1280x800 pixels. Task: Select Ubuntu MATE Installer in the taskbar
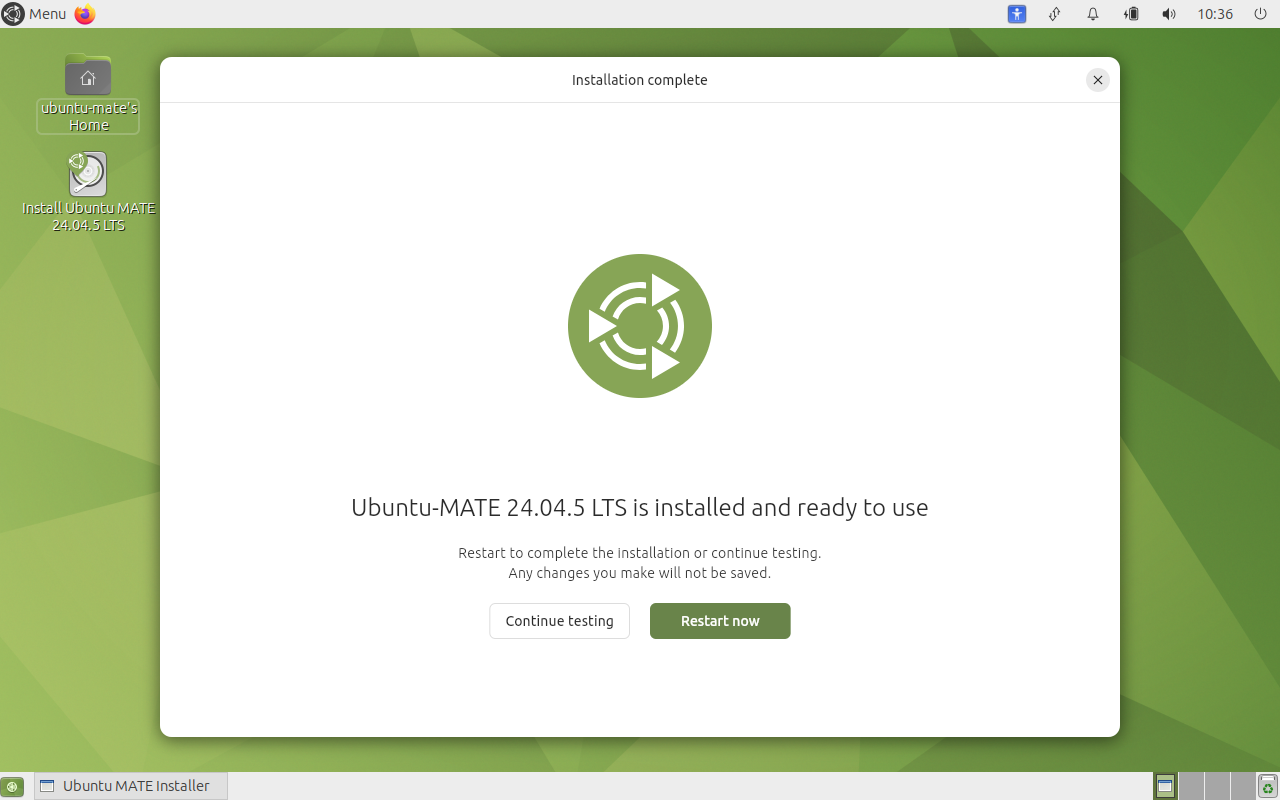(131, 786)
